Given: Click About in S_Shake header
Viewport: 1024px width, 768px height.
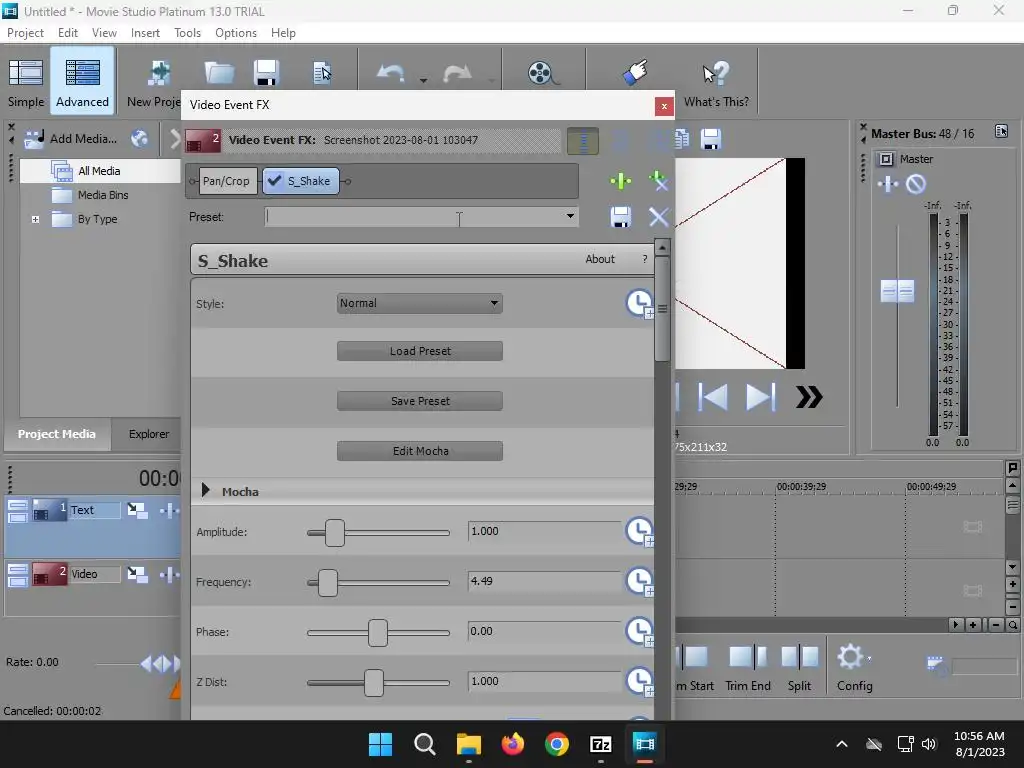Looking at the screenshot, I should [600, 259].
